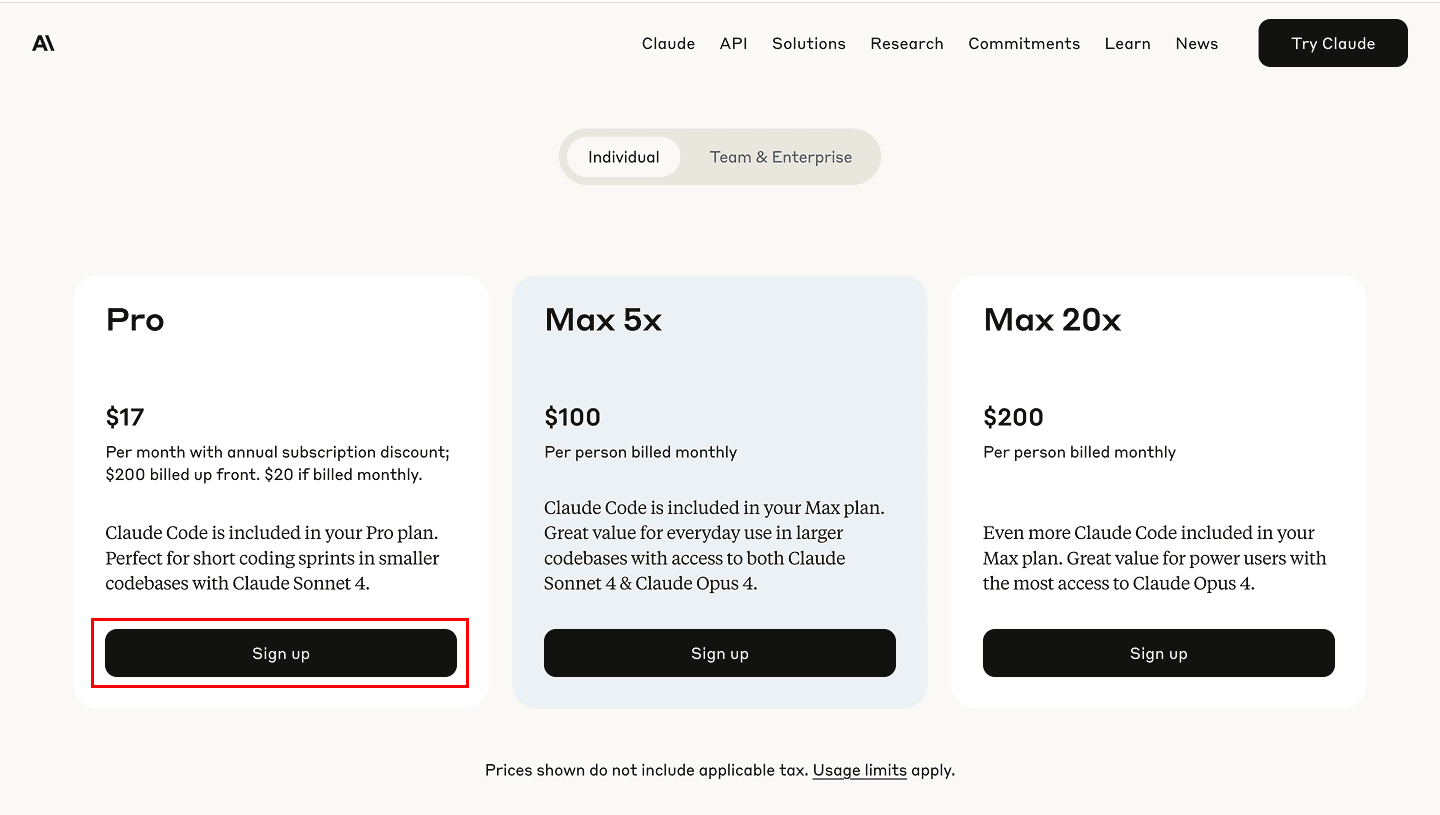Navigate to the News page

coord(1196,43)
